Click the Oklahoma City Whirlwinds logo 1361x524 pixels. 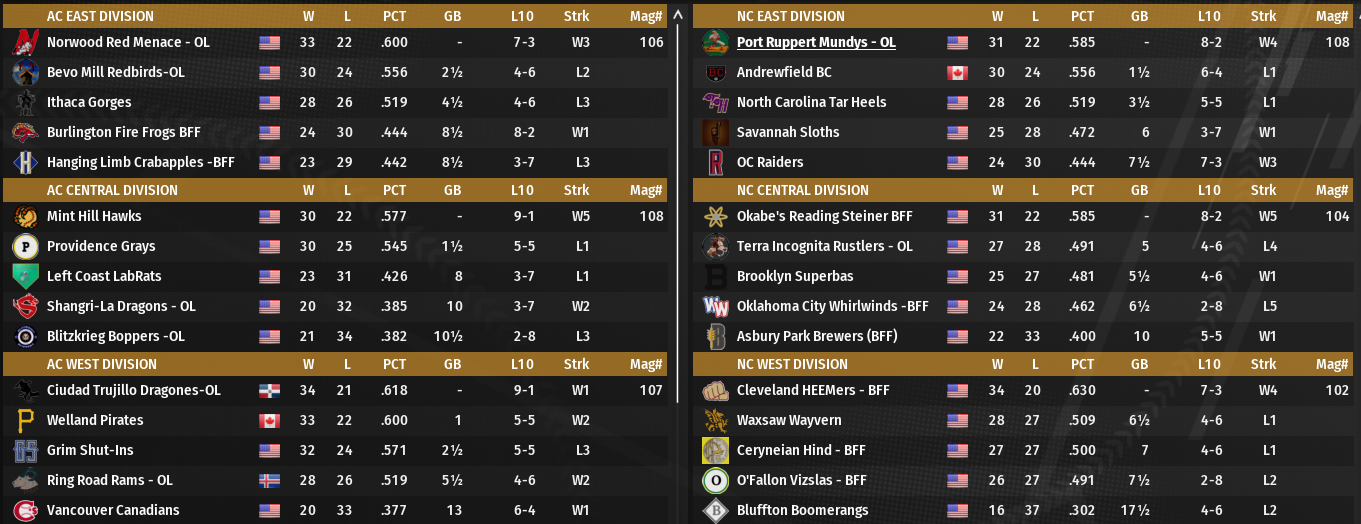pyautogui.click(x=715, y=307)
